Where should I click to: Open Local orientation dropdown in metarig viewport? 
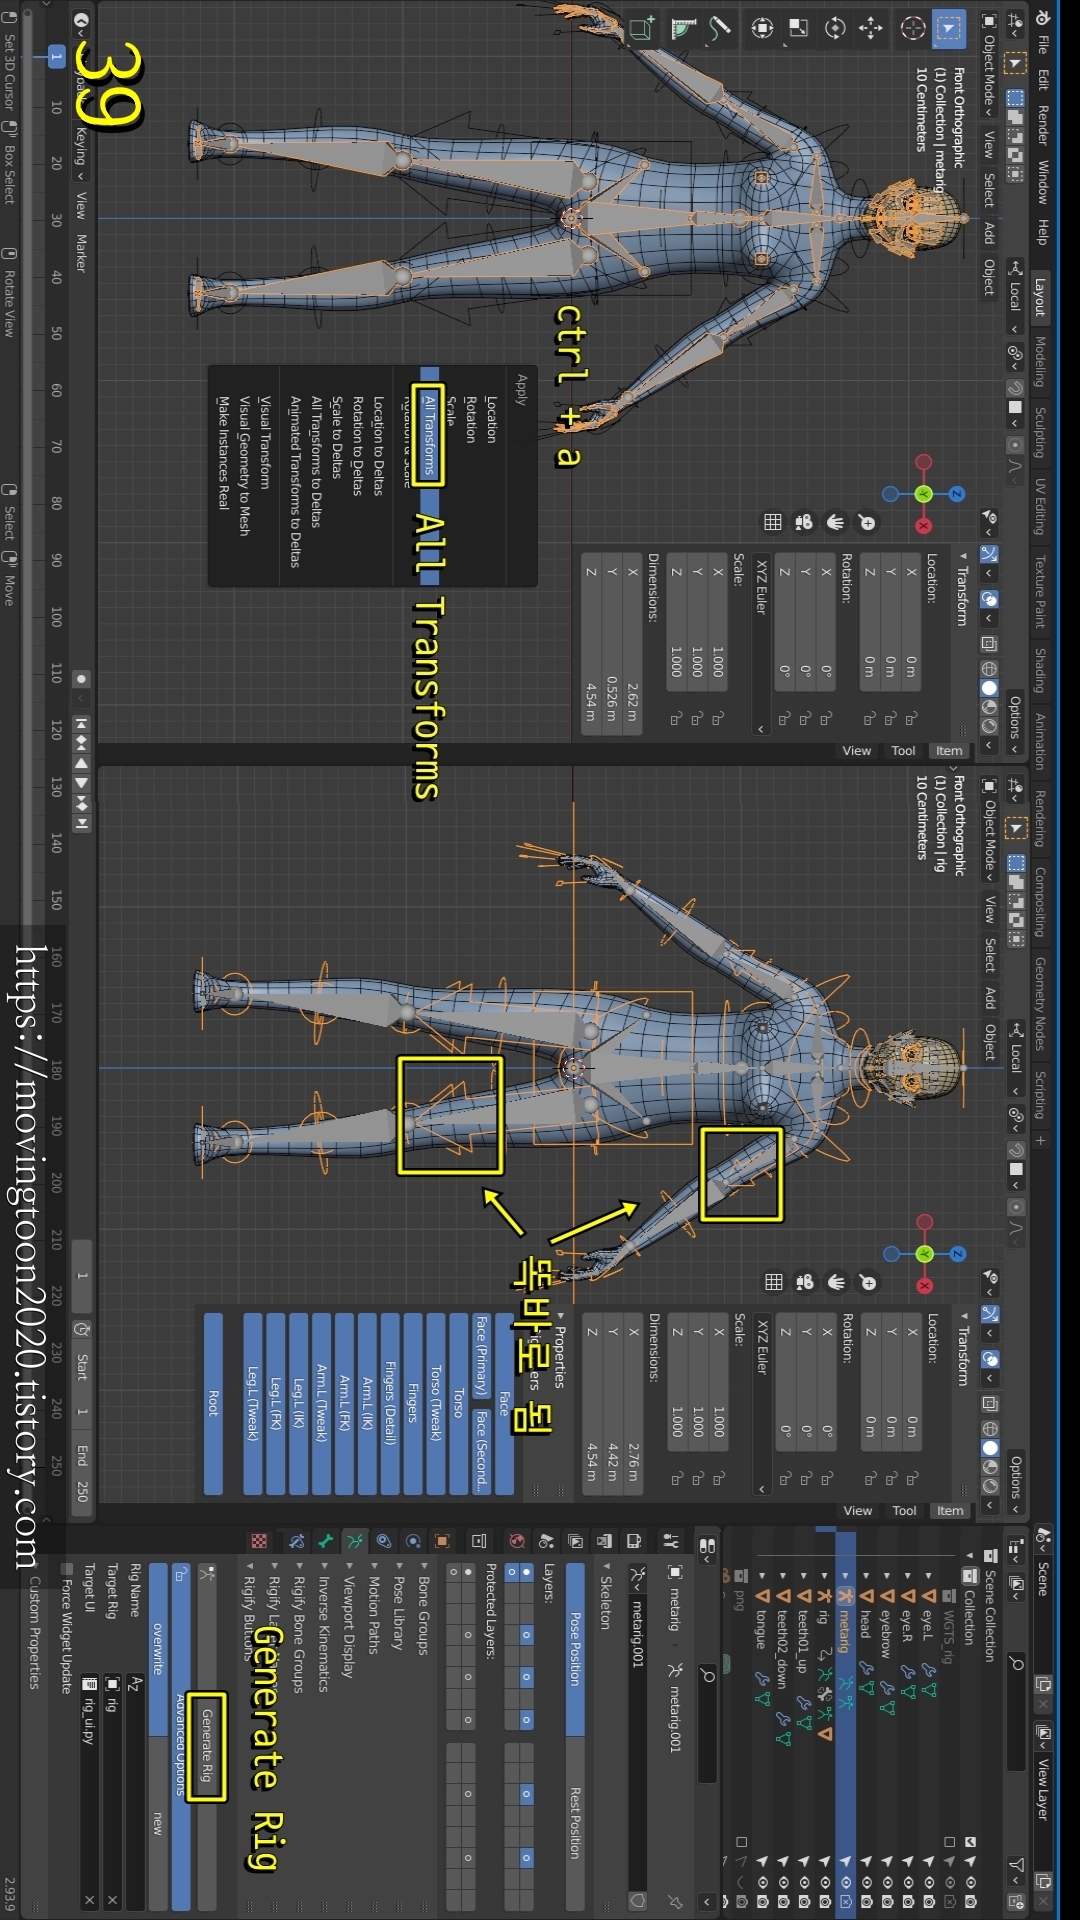pos(1016,295)
